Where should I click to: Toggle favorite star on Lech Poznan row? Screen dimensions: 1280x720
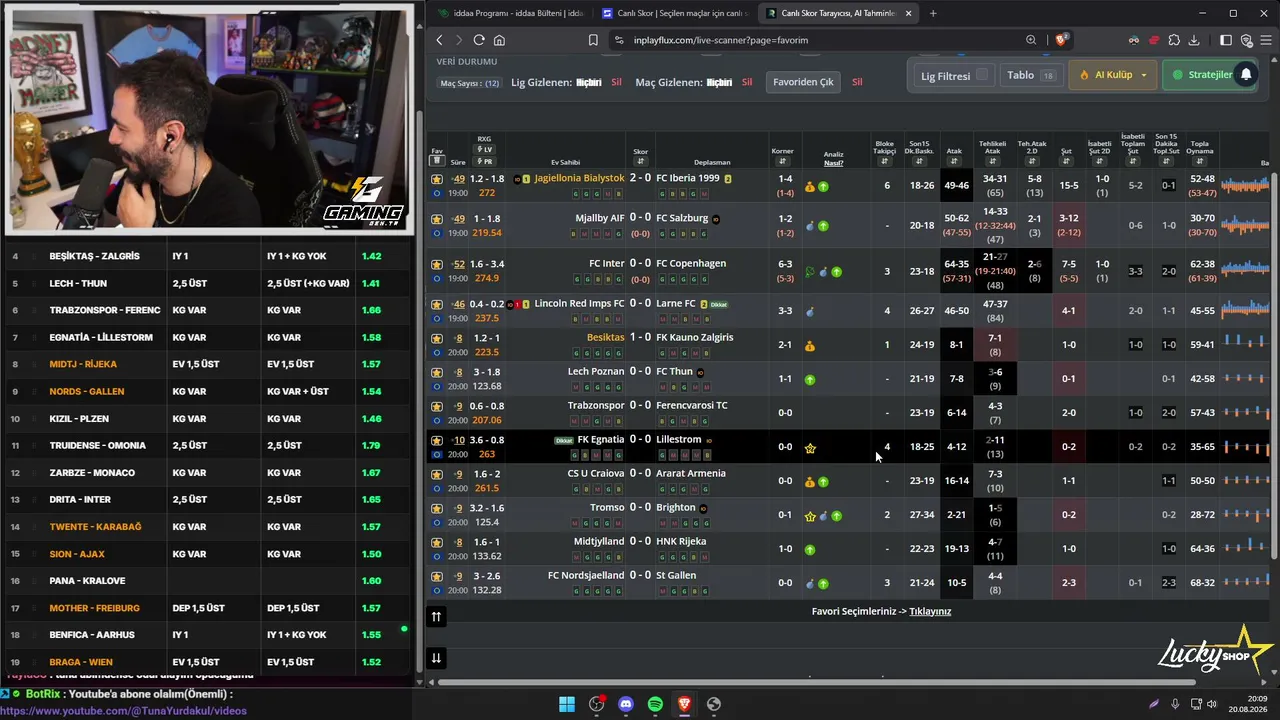click(x=437, y=372)
